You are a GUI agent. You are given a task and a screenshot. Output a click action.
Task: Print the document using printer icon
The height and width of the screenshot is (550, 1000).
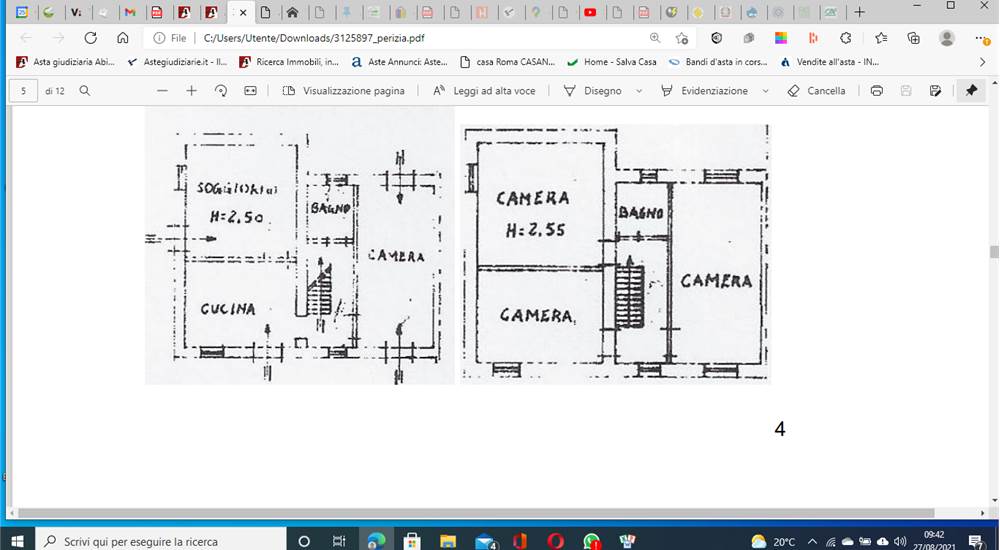877,91
